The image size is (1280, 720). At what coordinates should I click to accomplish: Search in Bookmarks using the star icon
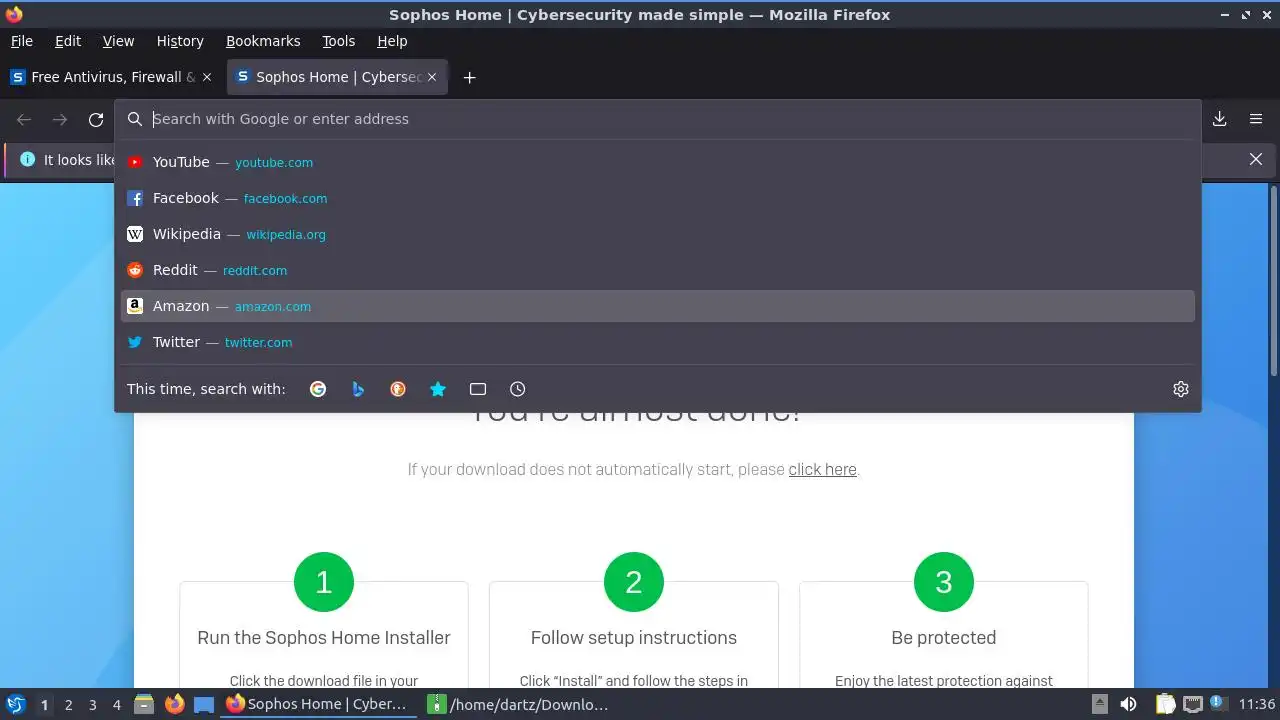(x=438, y=389)
